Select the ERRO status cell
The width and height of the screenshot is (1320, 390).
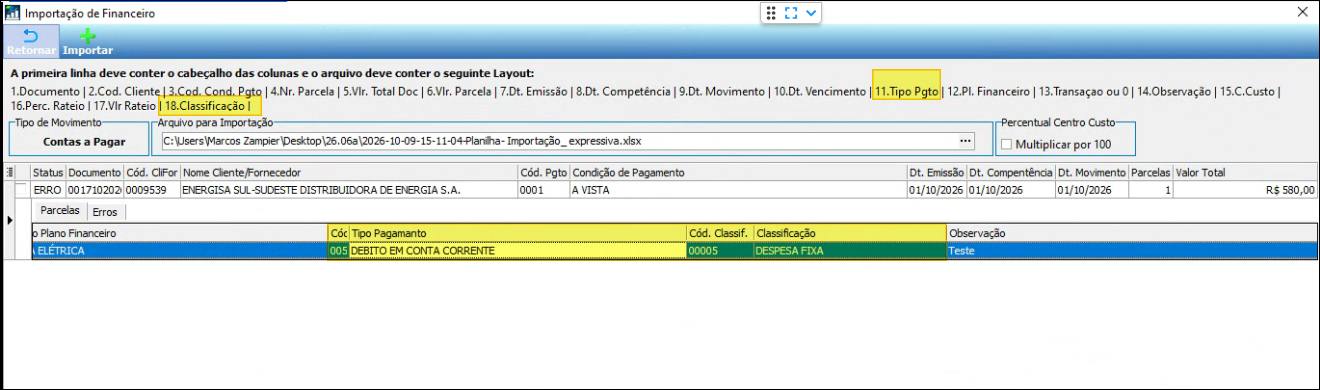(x=48, y=189)
